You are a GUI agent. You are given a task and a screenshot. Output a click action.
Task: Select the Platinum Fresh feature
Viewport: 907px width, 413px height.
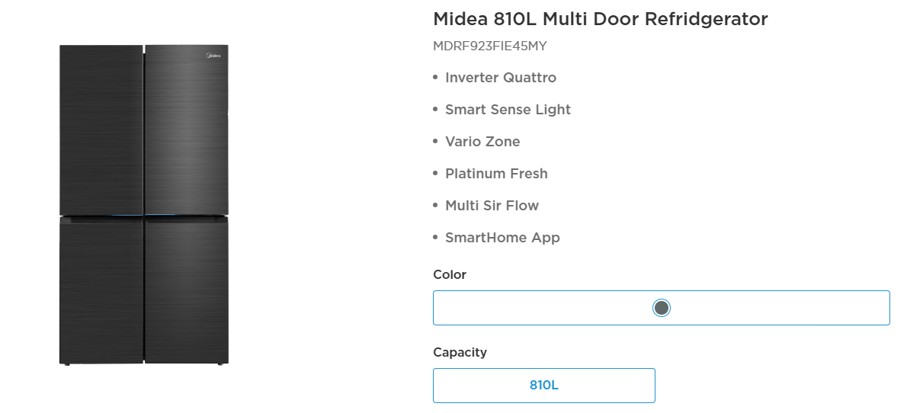click(496, 174)
